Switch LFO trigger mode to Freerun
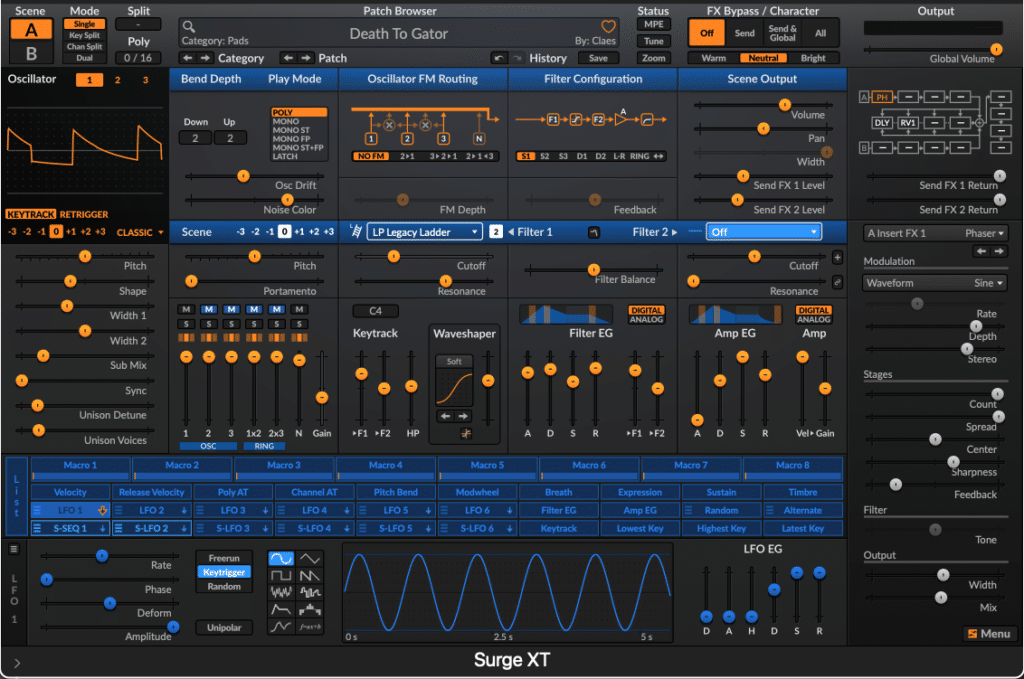Screen dimensions: 1024x679 pos(222,559)
